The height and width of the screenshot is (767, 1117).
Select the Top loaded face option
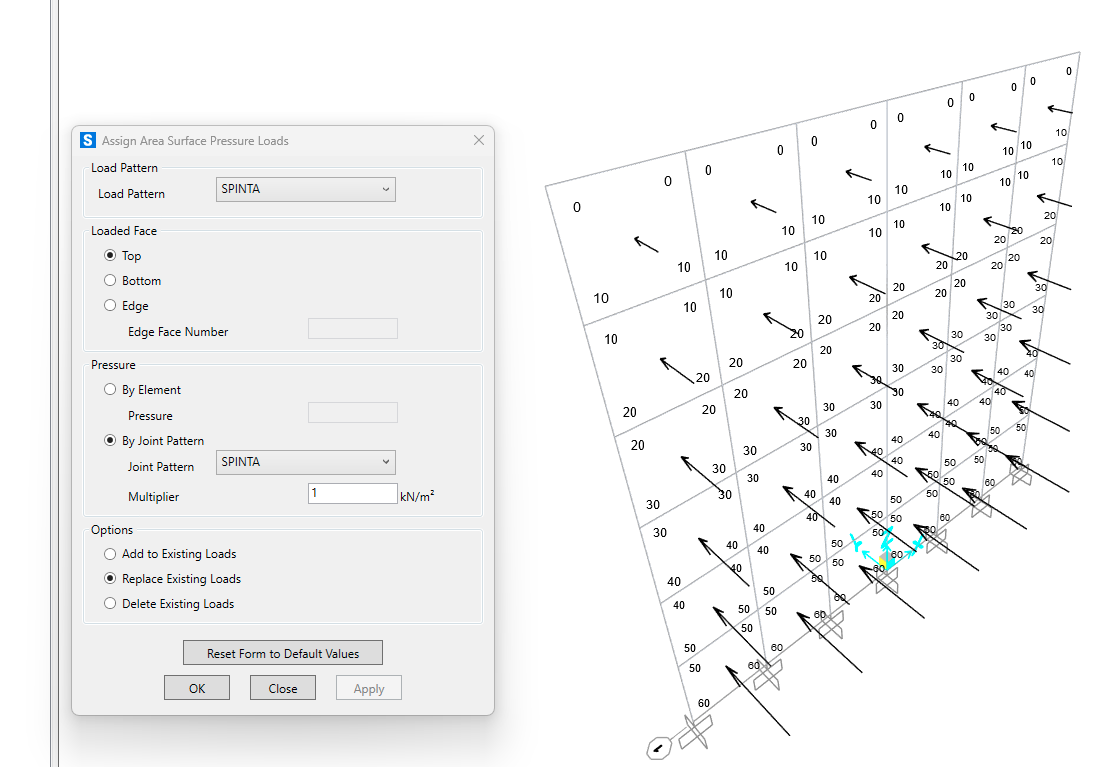tap(111, 256)
